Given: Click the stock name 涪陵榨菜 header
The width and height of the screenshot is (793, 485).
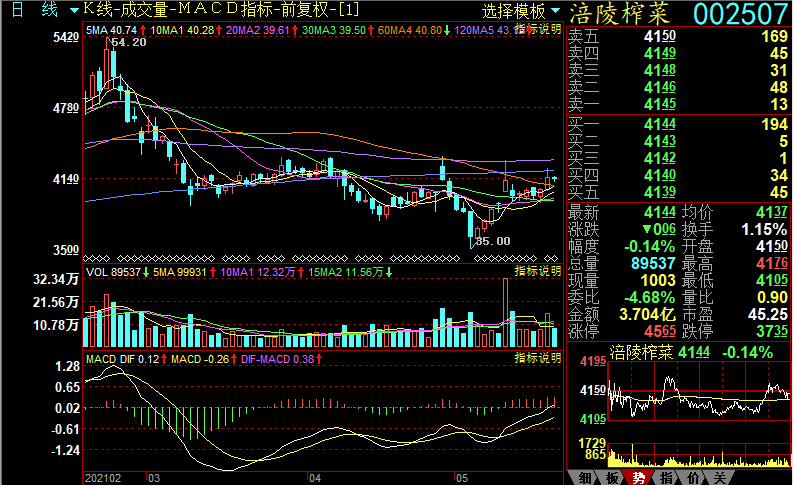Looking at the screenshot, I should 620,14.
